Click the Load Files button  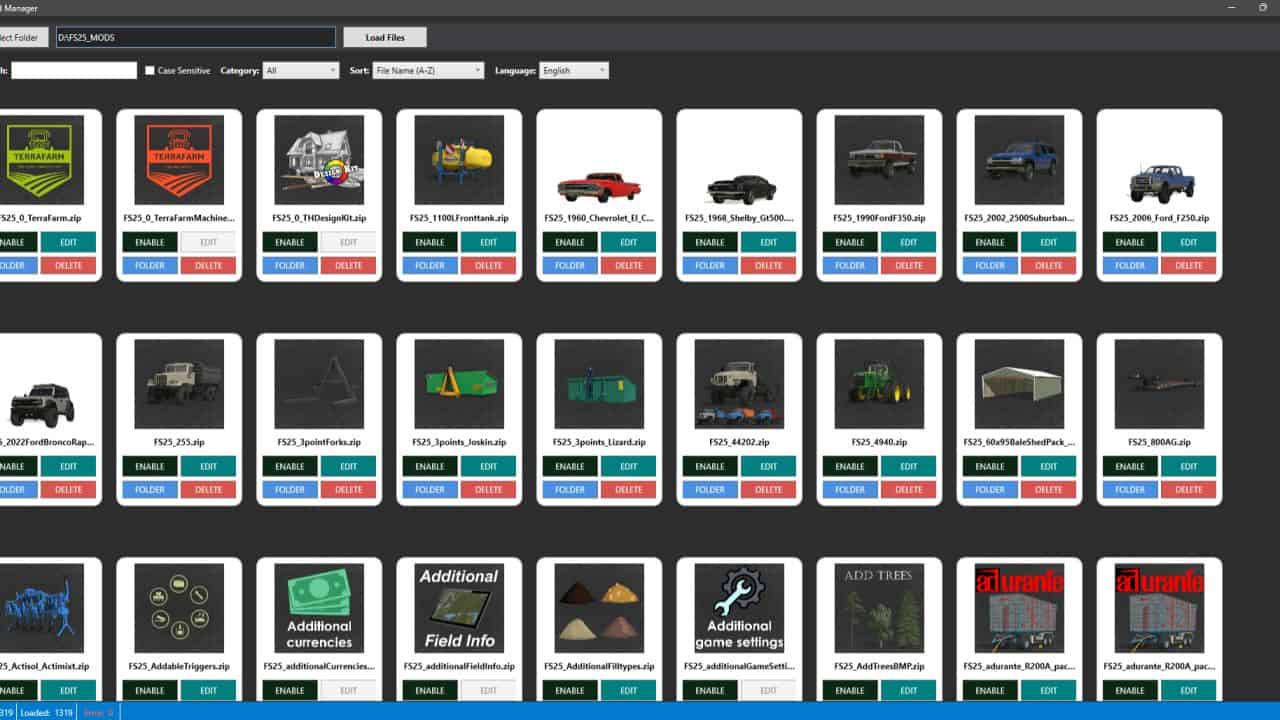[x=384, y=36]
